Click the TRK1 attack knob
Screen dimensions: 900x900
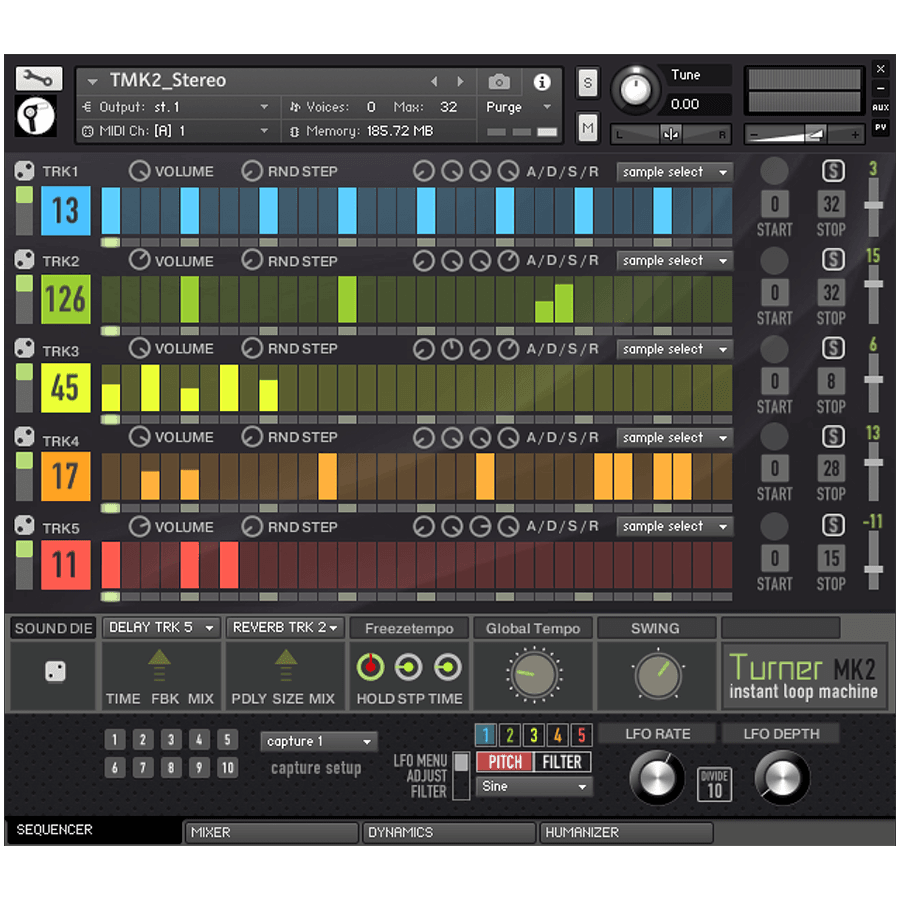(x=424, y=171)
